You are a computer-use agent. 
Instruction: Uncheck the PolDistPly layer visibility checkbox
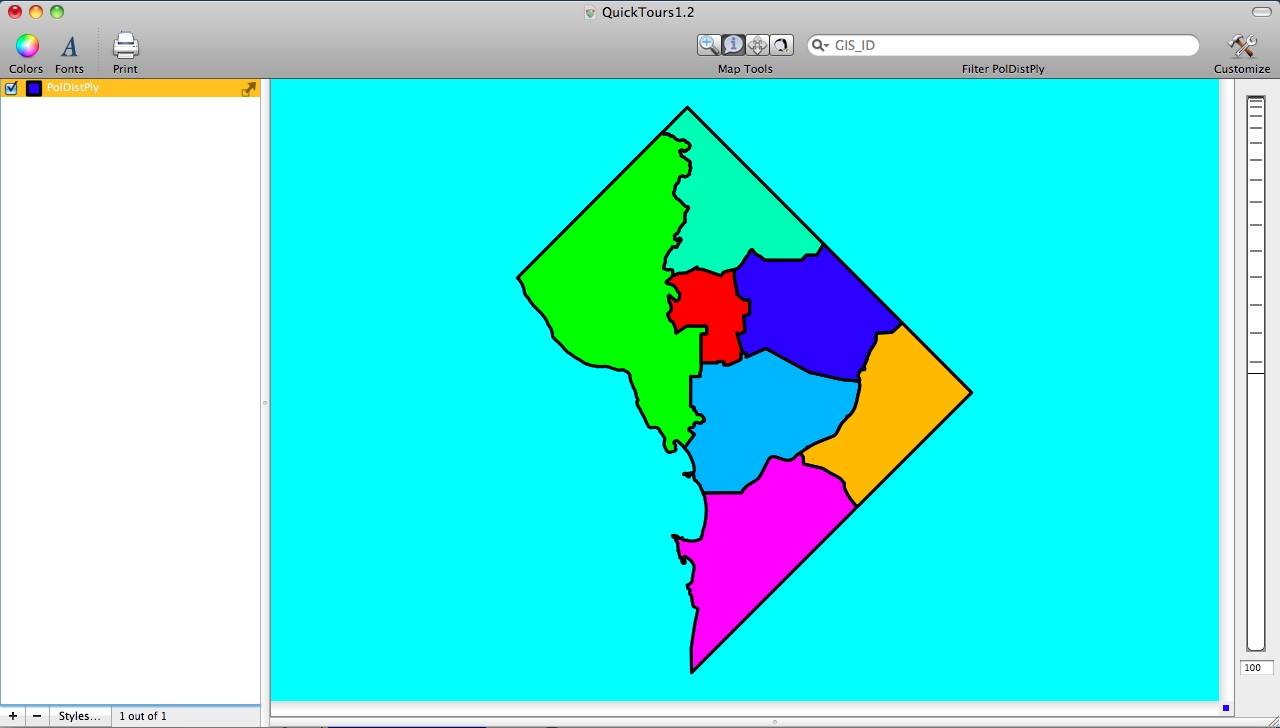click(x=12, y=88)
